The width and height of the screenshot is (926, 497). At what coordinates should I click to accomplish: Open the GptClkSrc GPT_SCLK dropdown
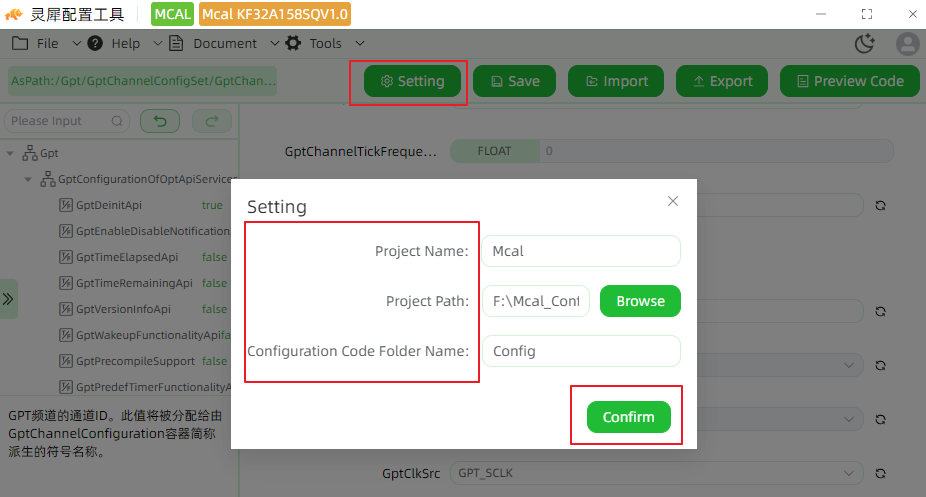(657, 473)
